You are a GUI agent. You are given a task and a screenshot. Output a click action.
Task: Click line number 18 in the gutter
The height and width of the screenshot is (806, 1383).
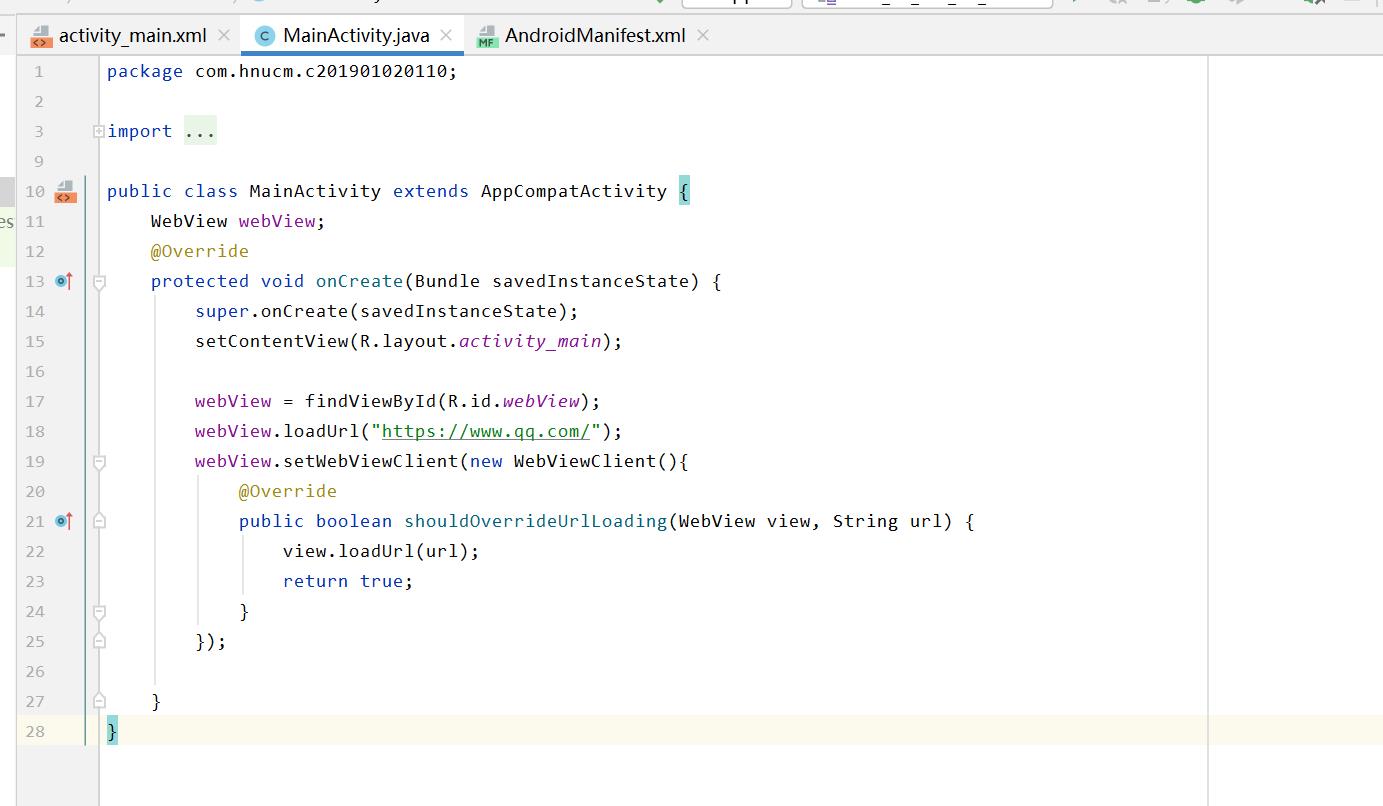35,431
